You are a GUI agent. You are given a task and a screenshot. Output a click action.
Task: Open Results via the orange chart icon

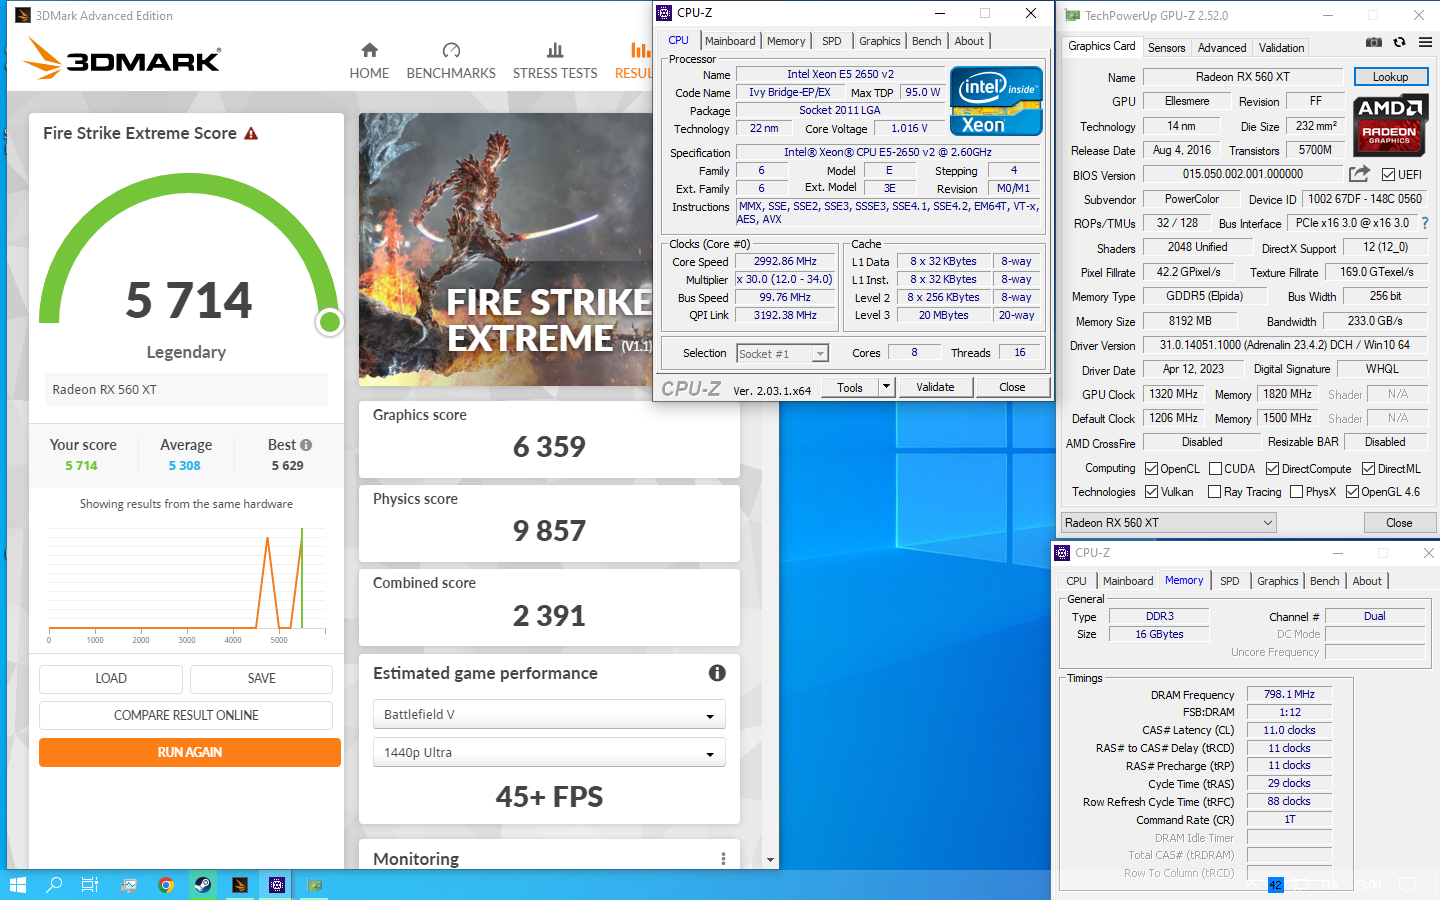[x=640, y=50]
